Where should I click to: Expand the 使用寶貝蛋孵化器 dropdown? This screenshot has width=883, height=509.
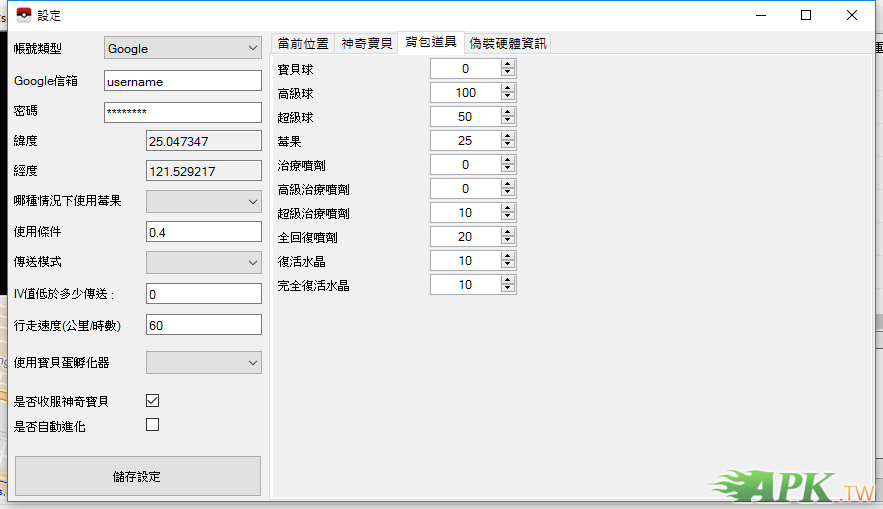(x=204, y=361)
